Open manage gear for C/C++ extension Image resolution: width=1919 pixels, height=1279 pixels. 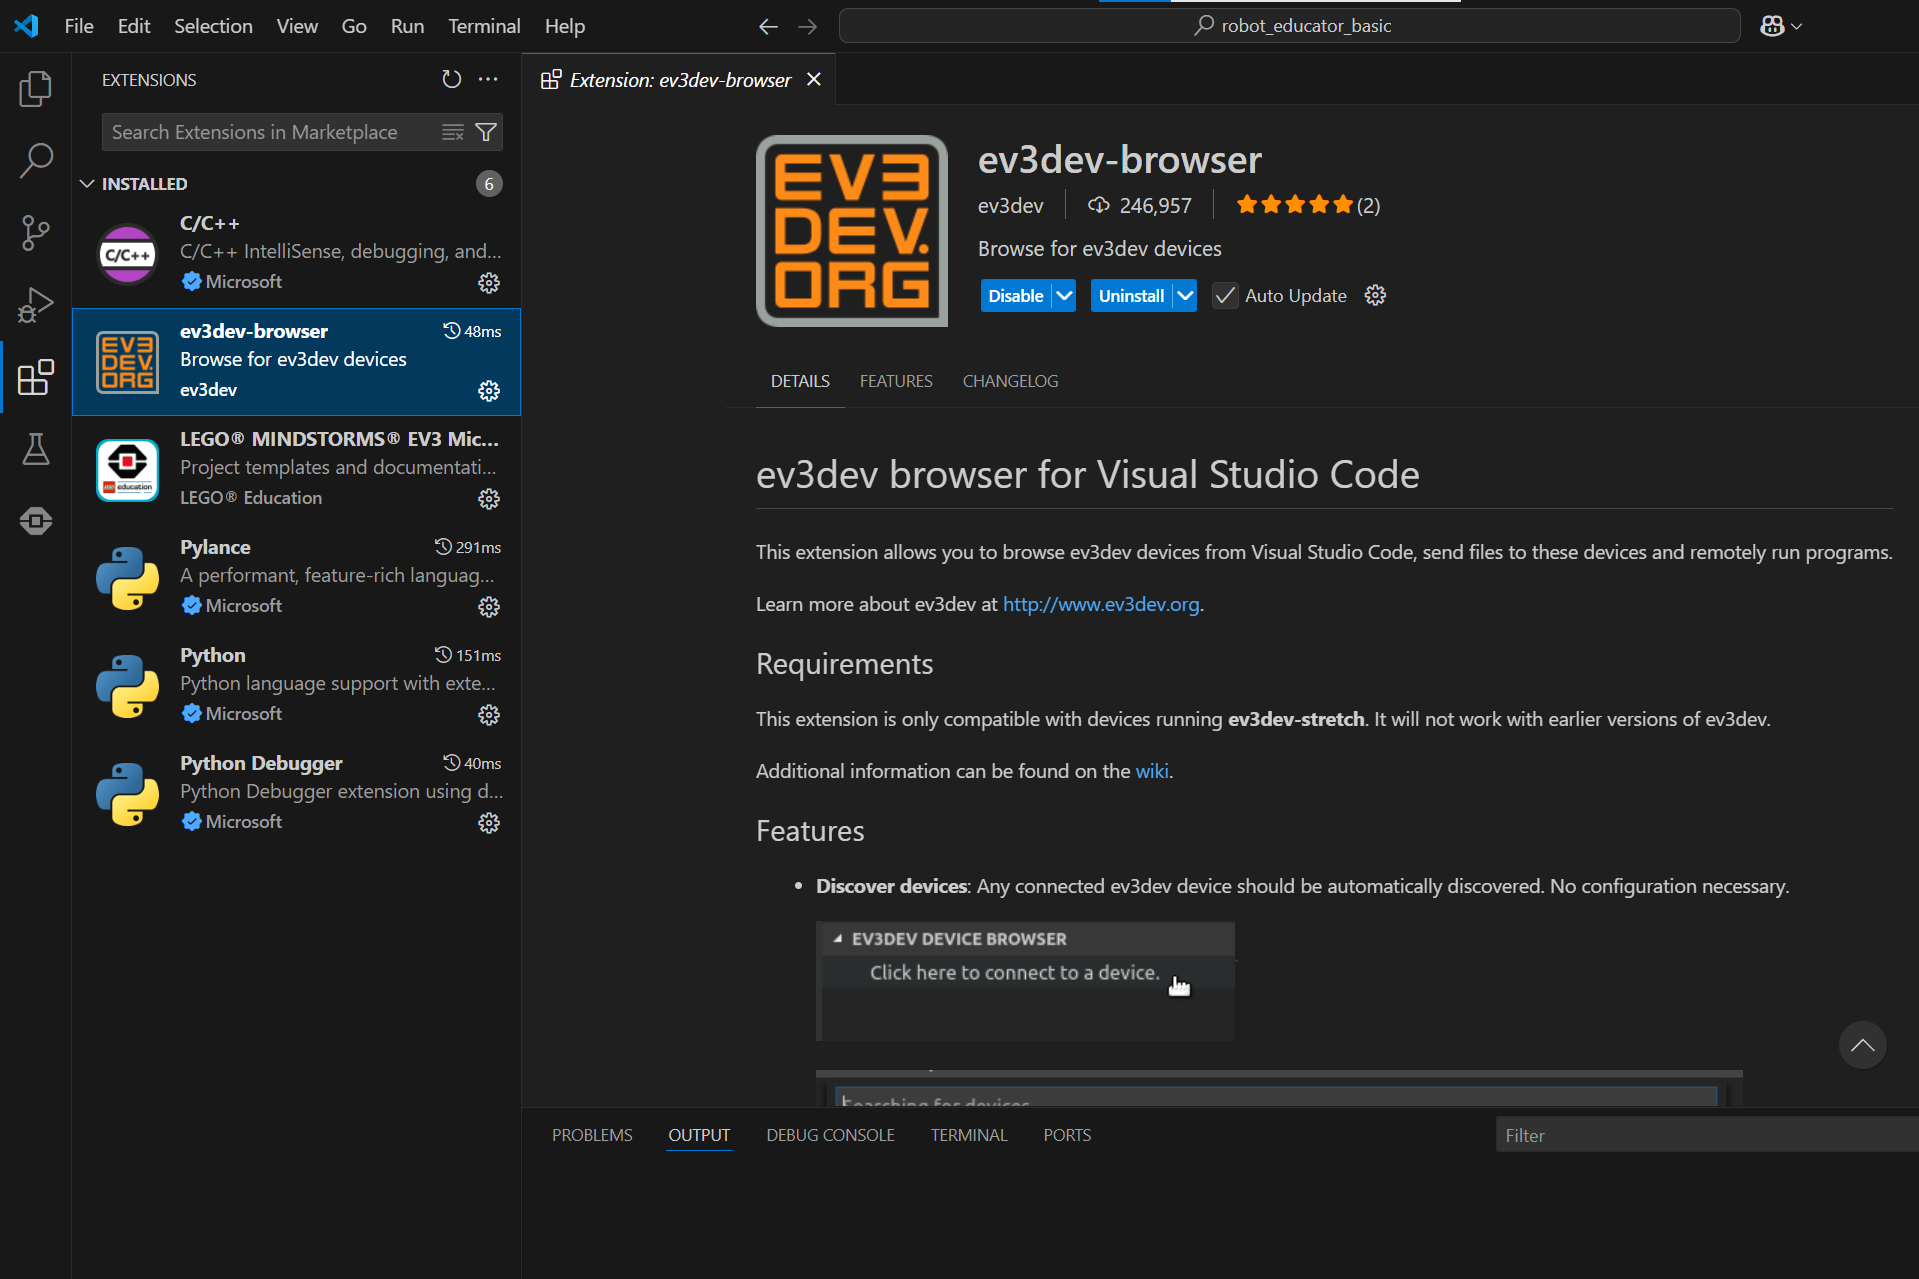point(489,283)
